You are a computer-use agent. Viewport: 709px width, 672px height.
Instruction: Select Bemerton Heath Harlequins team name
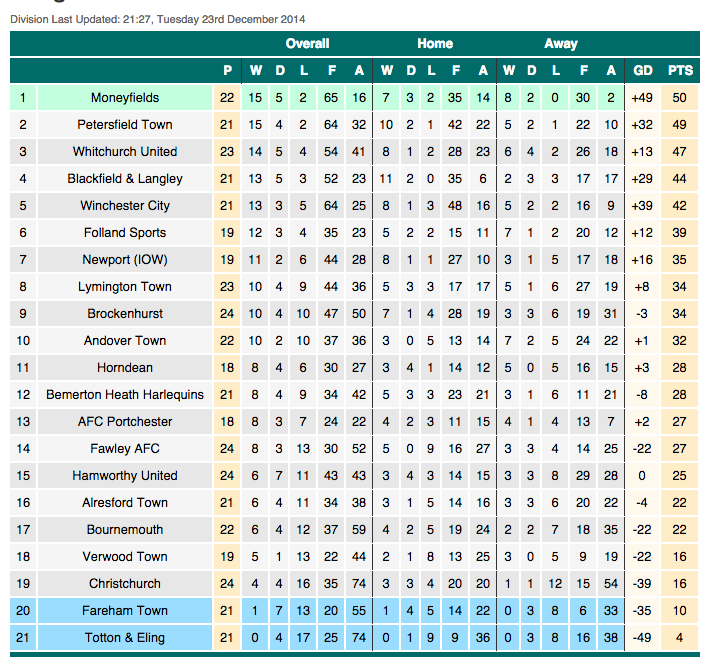[125, 395]
